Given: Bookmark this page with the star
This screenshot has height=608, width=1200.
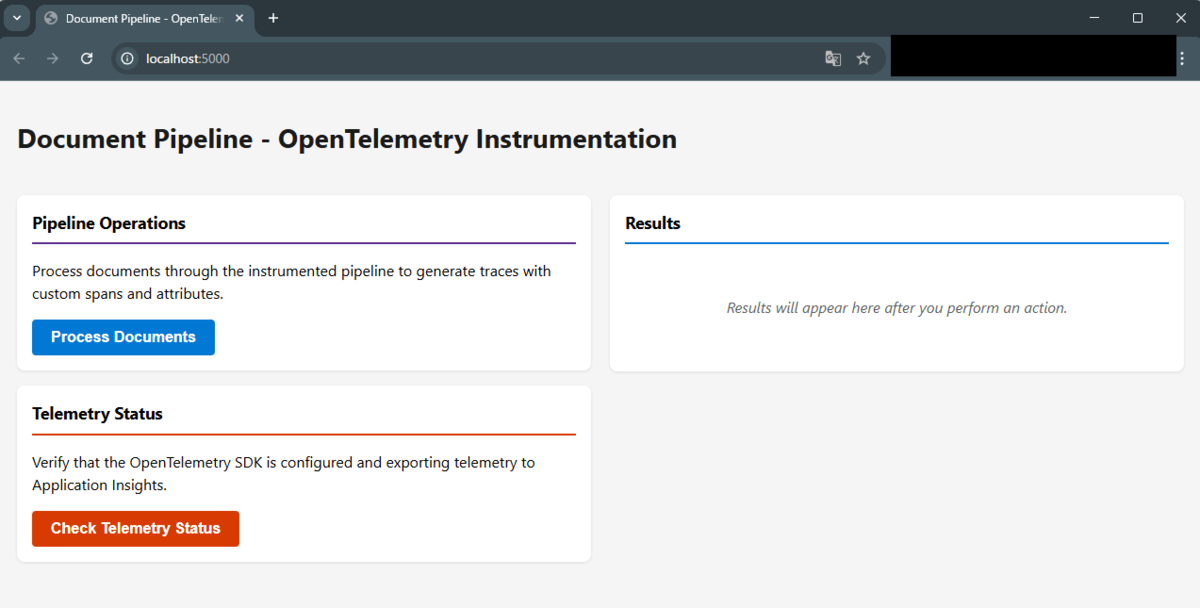Looking at the screenshot, I should click(x=864, y=59).
